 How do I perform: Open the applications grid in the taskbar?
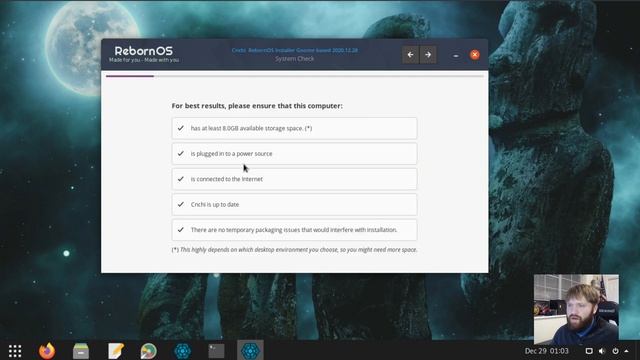pyautogui.click(x=15, y=351)
